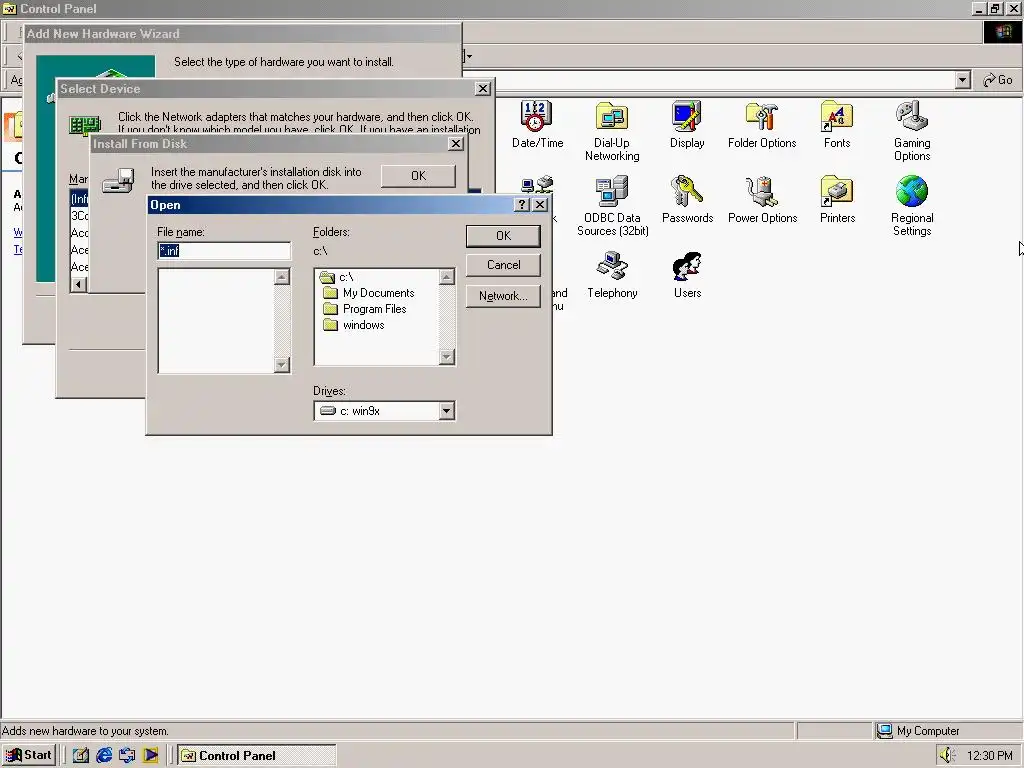Click the Show Desktop quick launch icon

[80, 755]
